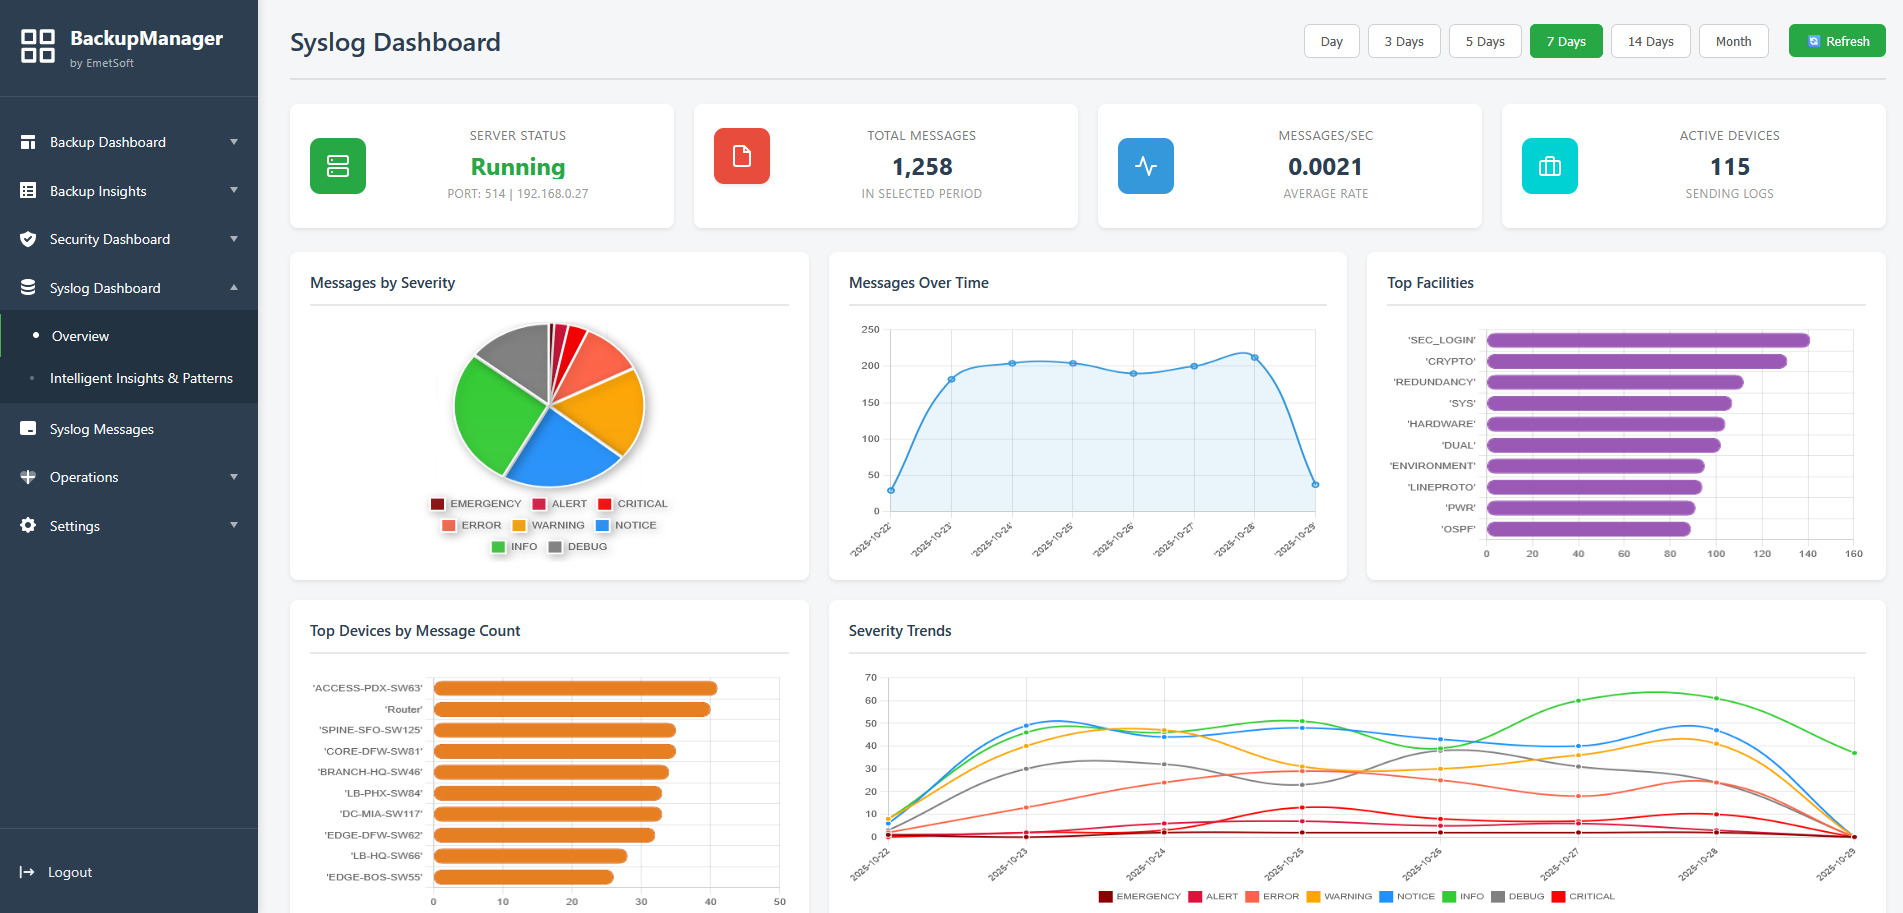The height and width of the screenshot is (913, 1903).
Task: Click the Refresh button
Action: (1837, 41)
